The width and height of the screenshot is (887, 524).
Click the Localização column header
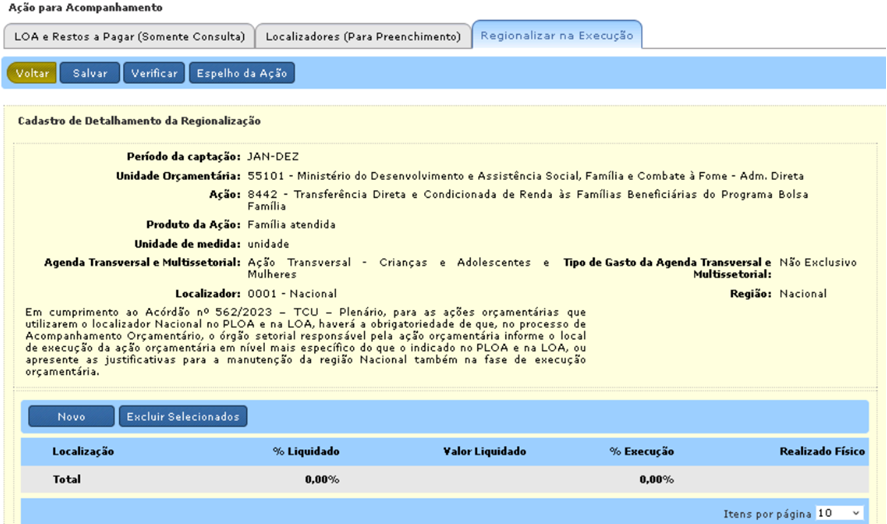click(83, 452)
